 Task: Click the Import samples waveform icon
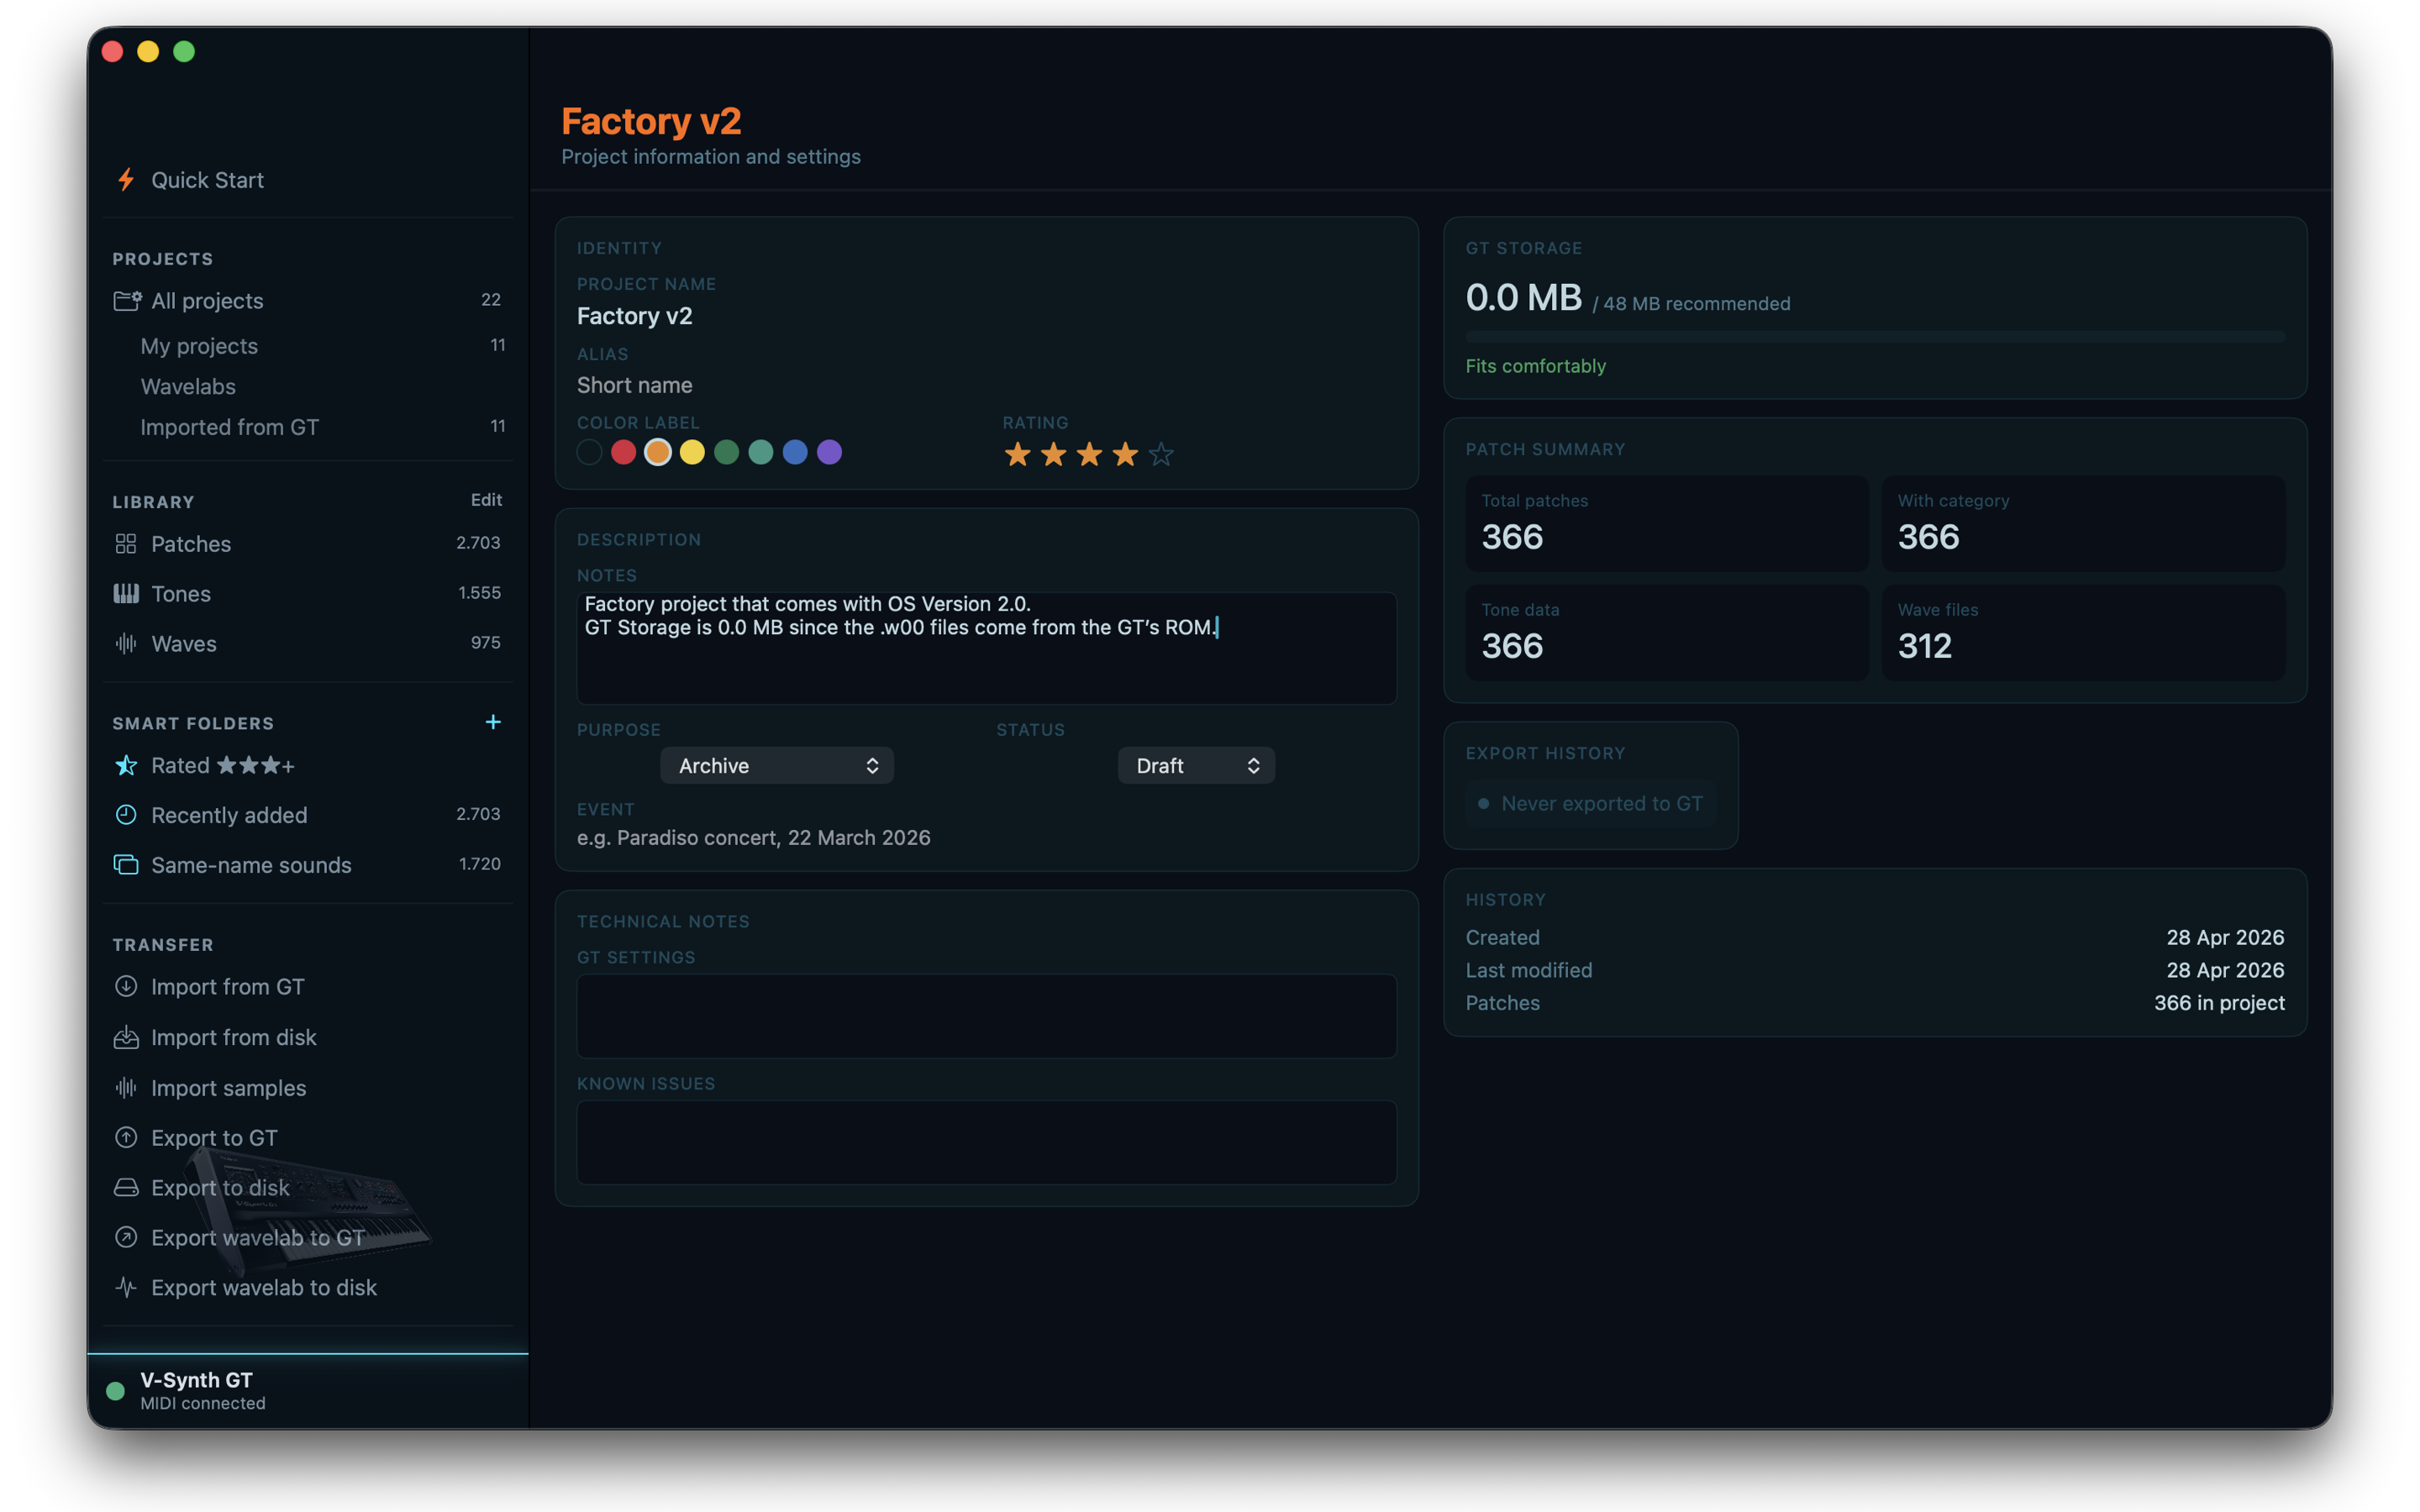(126, 1088)
